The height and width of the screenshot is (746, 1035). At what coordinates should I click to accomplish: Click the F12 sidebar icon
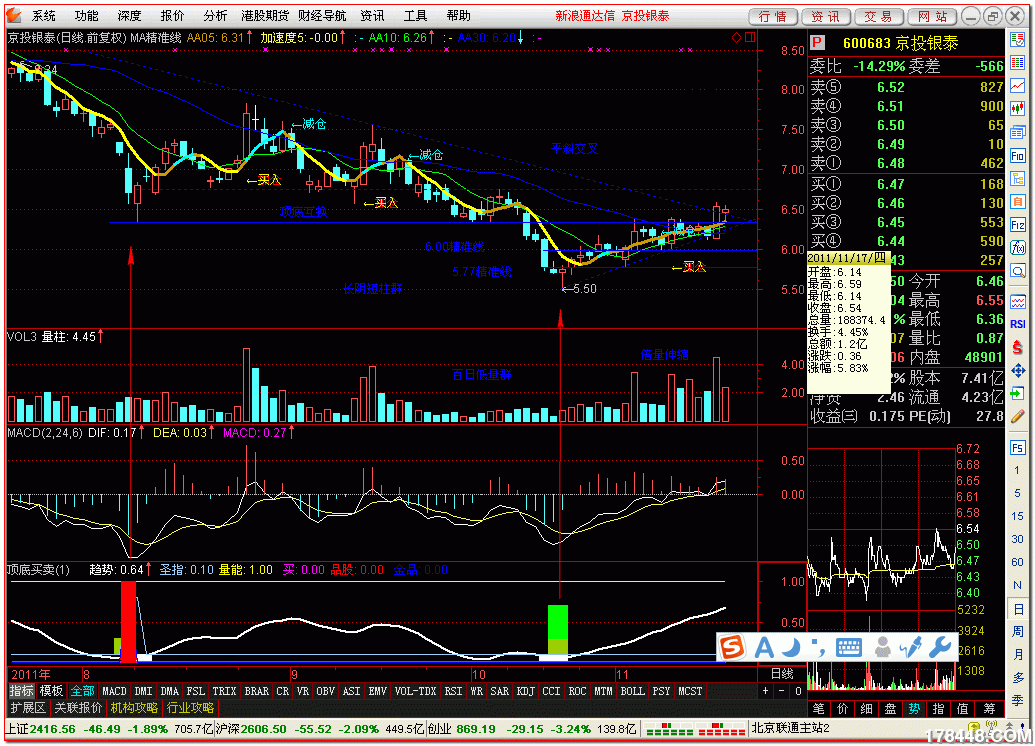1017,224
